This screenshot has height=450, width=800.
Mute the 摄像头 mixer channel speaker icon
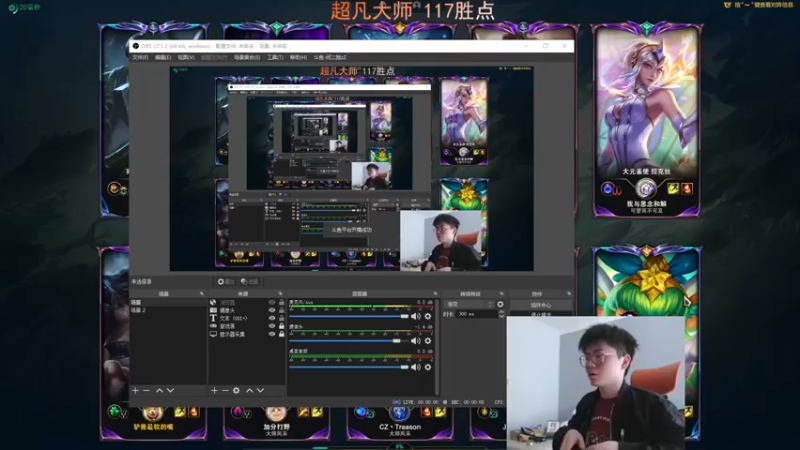coord(416,341)
